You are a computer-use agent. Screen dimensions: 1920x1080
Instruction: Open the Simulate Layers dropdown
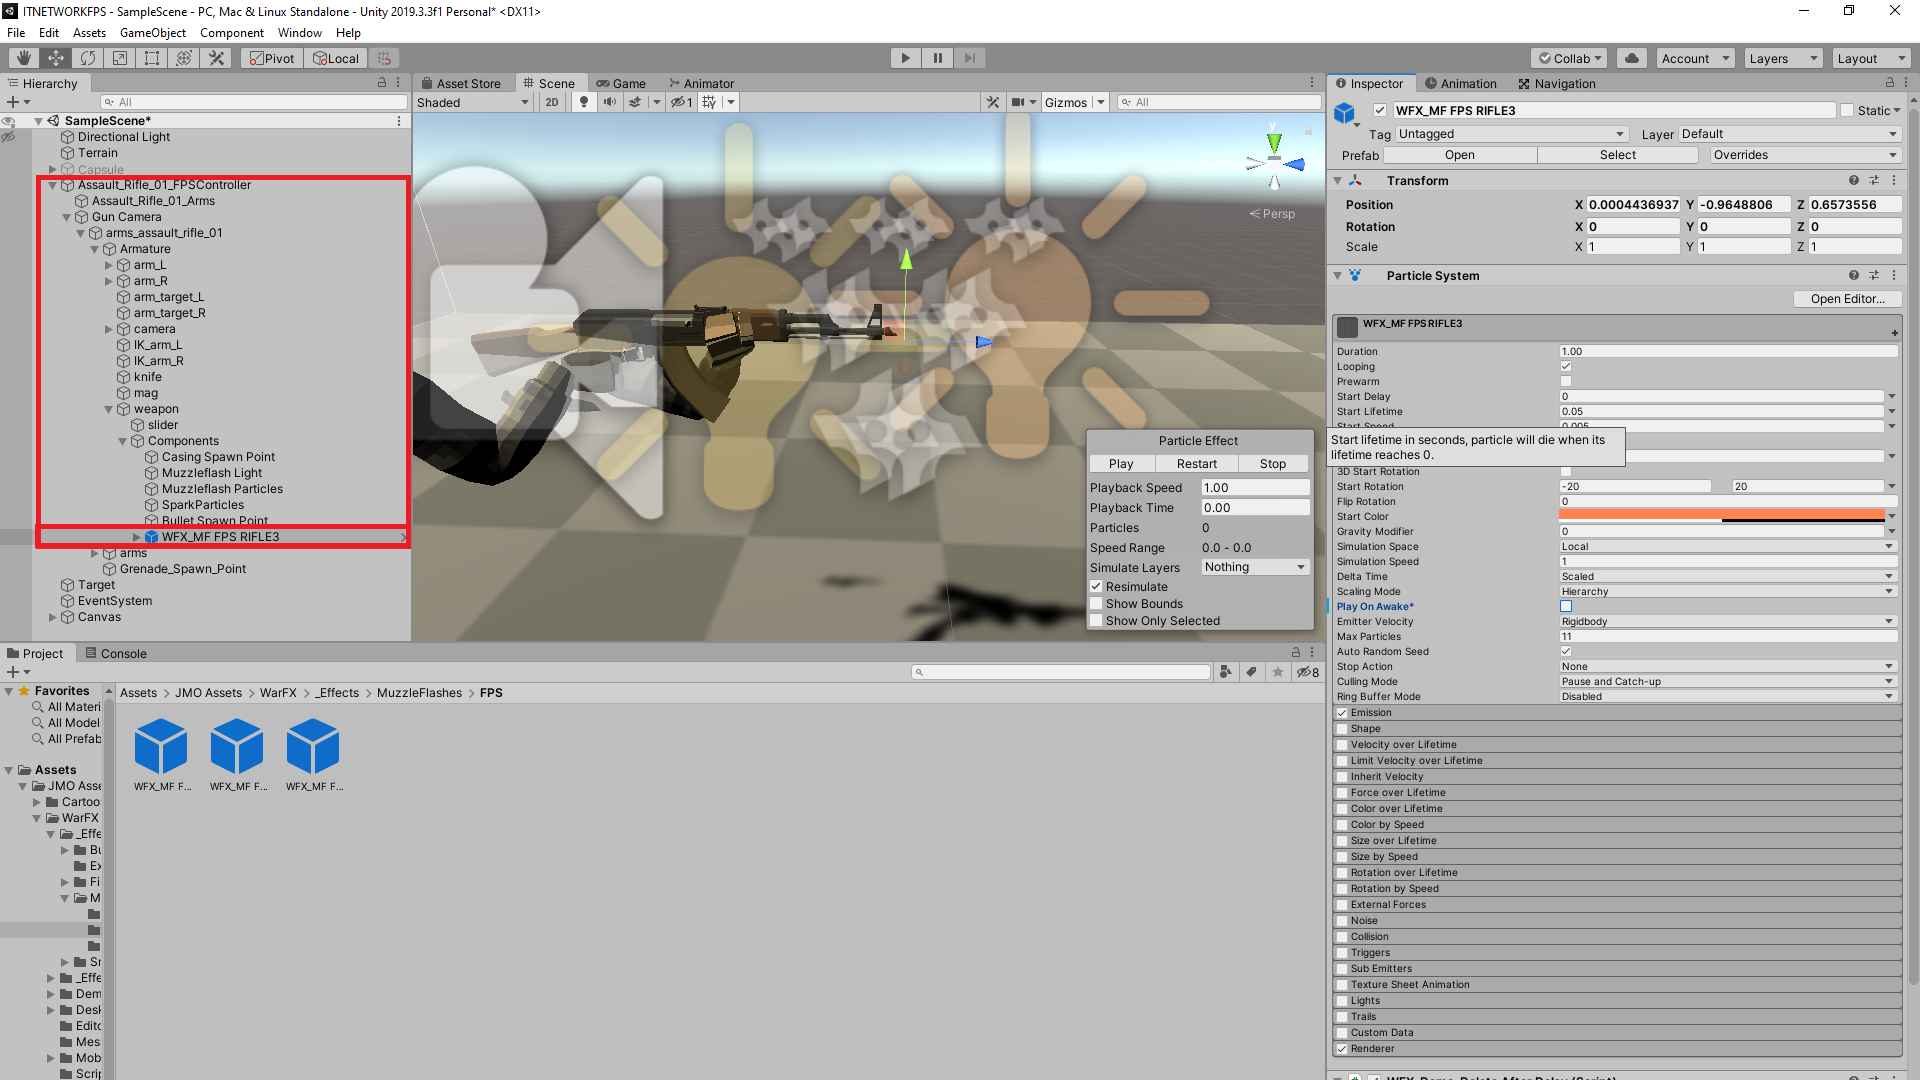[1254, 567]
